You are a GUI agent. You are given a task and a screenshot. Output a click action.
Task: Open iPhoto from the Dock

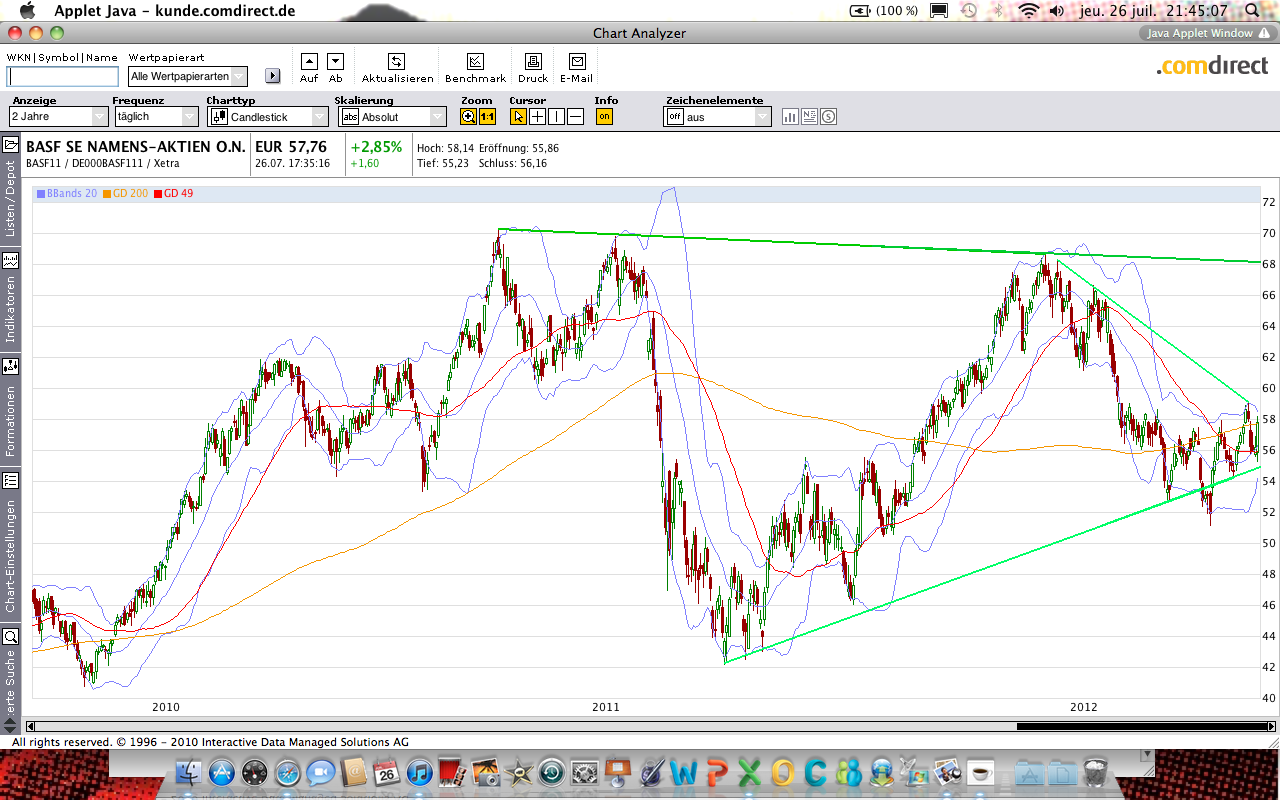[485, 772]
